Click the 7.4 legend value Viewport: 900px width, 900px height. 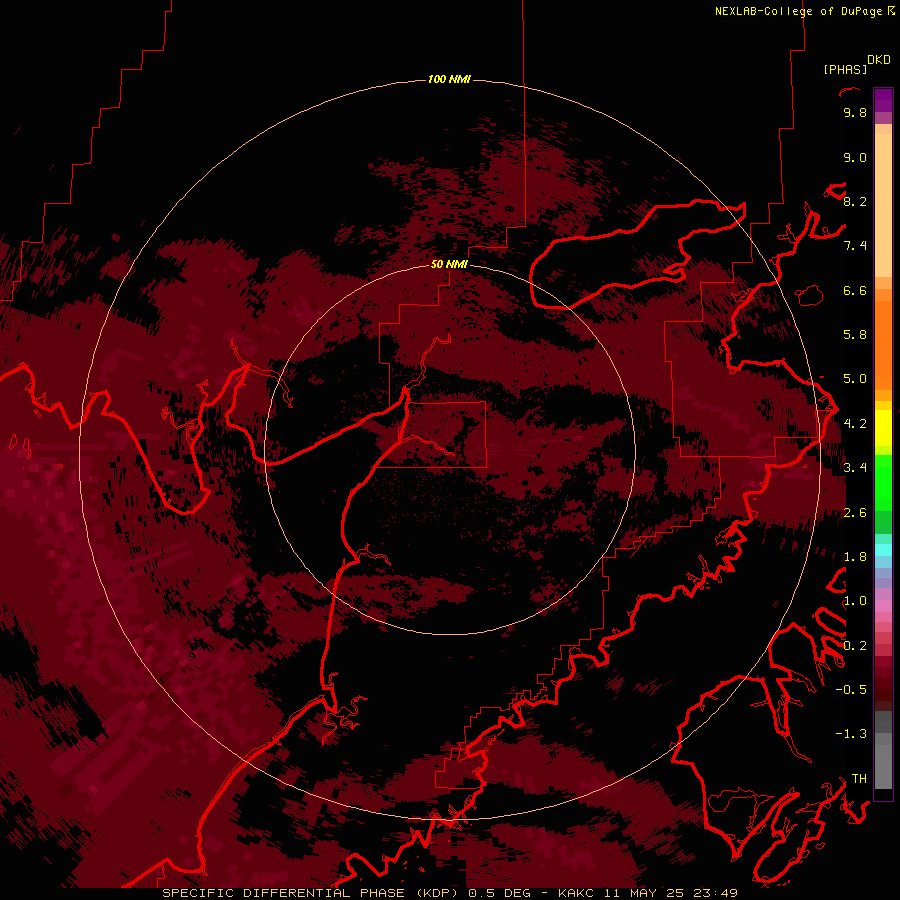(855, 246)
